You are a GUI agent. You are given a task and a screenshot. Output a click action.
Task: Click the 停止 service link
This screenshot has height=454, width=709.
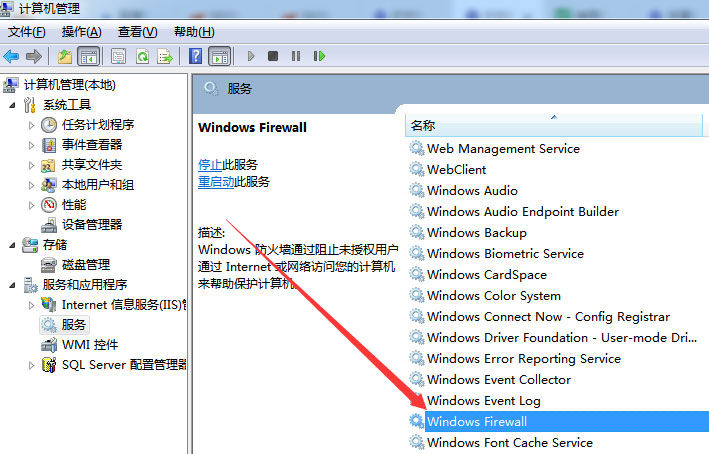[210, 164]
